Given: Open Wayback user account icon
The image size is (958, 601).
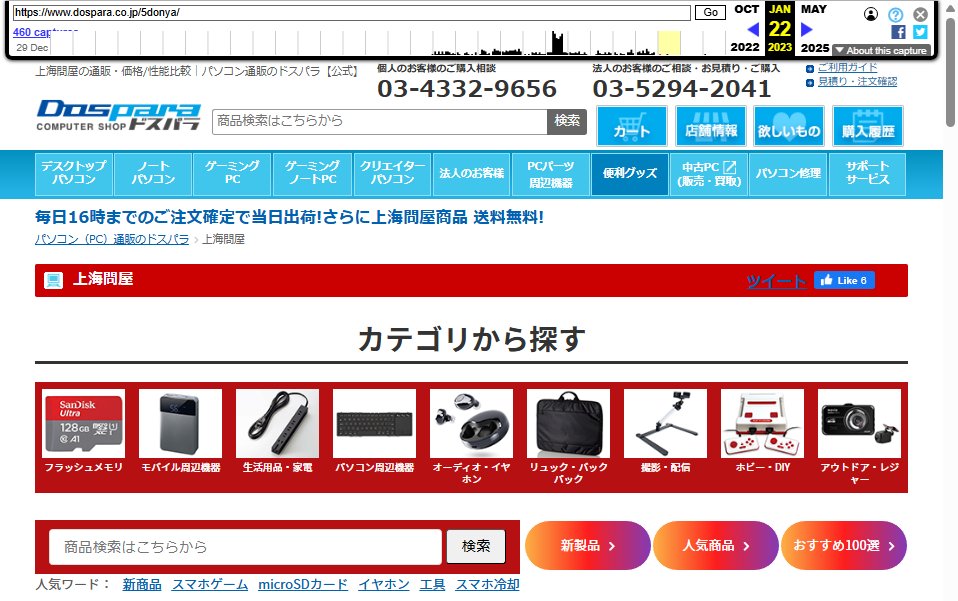Looking at the screenshot, I should [x=871, y=14].
